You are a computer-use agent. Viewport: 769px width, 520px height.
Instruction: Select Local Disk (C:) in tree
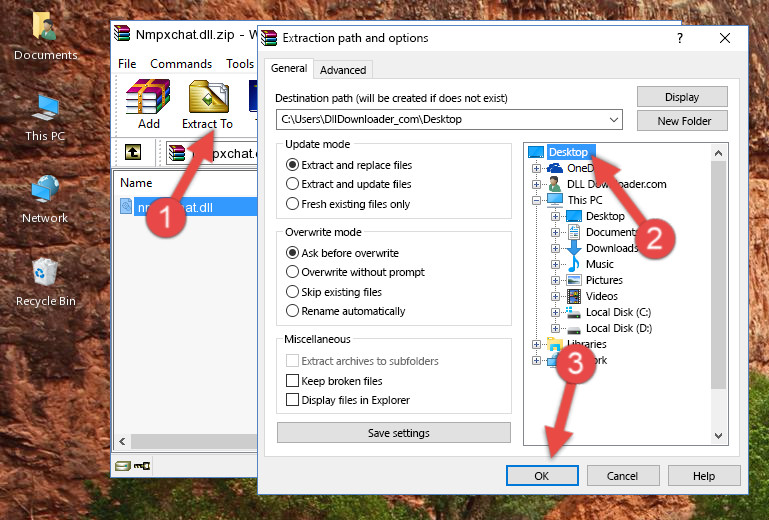click(x=618, y=312)
